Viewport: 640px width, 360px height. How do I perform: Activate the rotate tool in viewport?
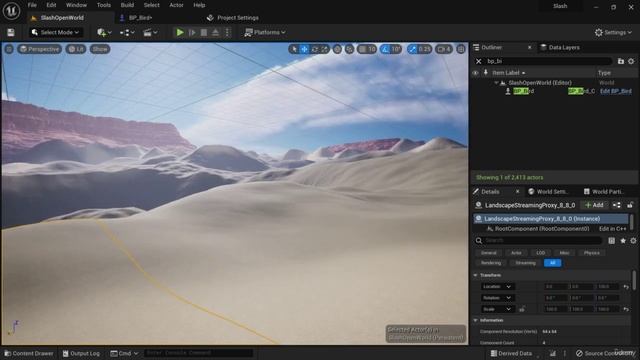click(x=315, y=49)
